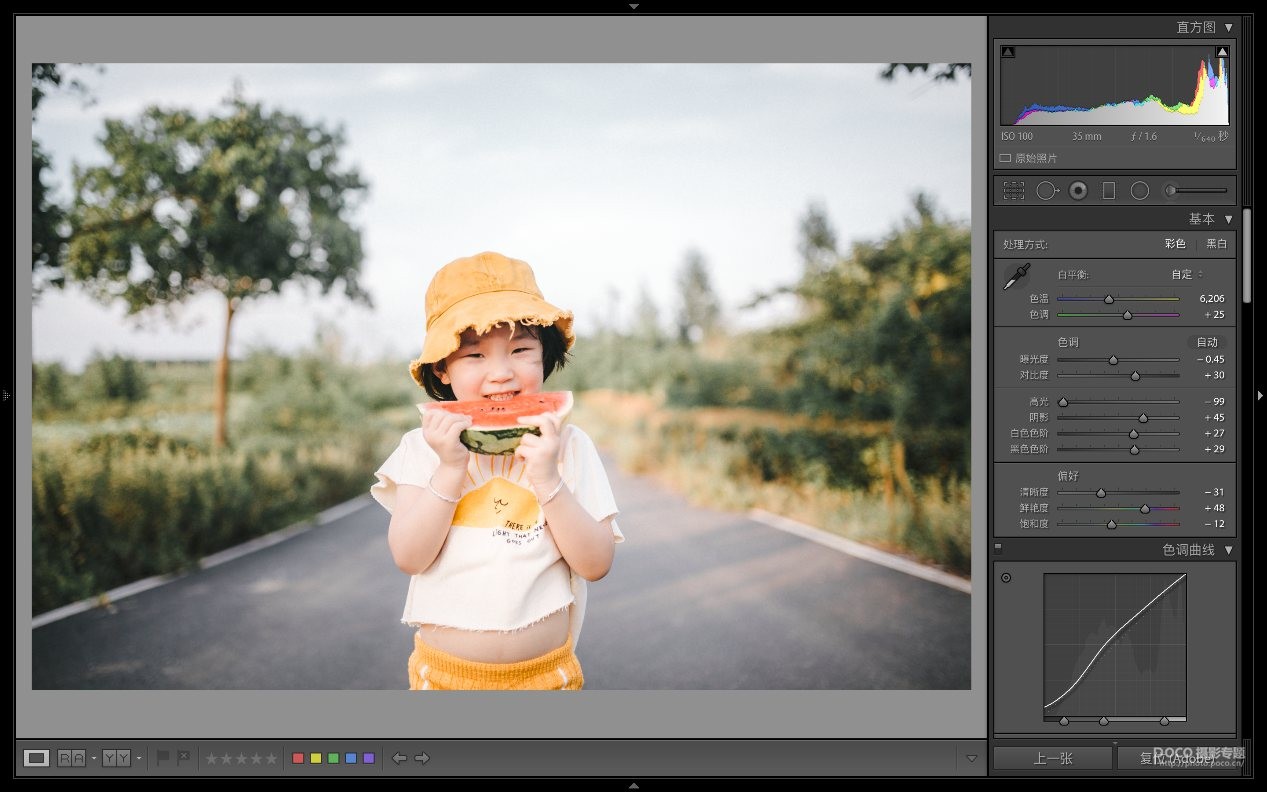The width and height of the screenshot is (1267, 792).
Task: Toggle the shadow clipping indicator in histogram
Action: [1008, 52]
